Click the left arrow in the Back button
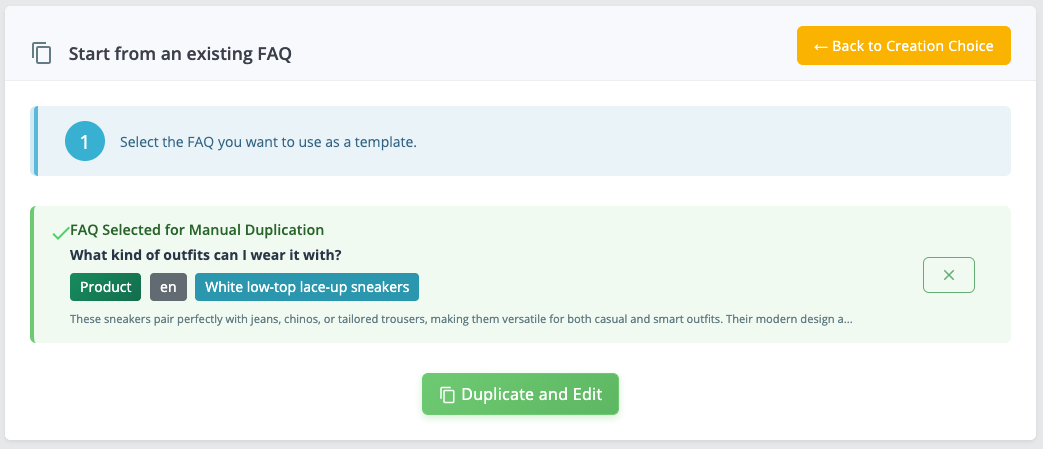The image size is (1043, 449). click(x=820, y=46)
